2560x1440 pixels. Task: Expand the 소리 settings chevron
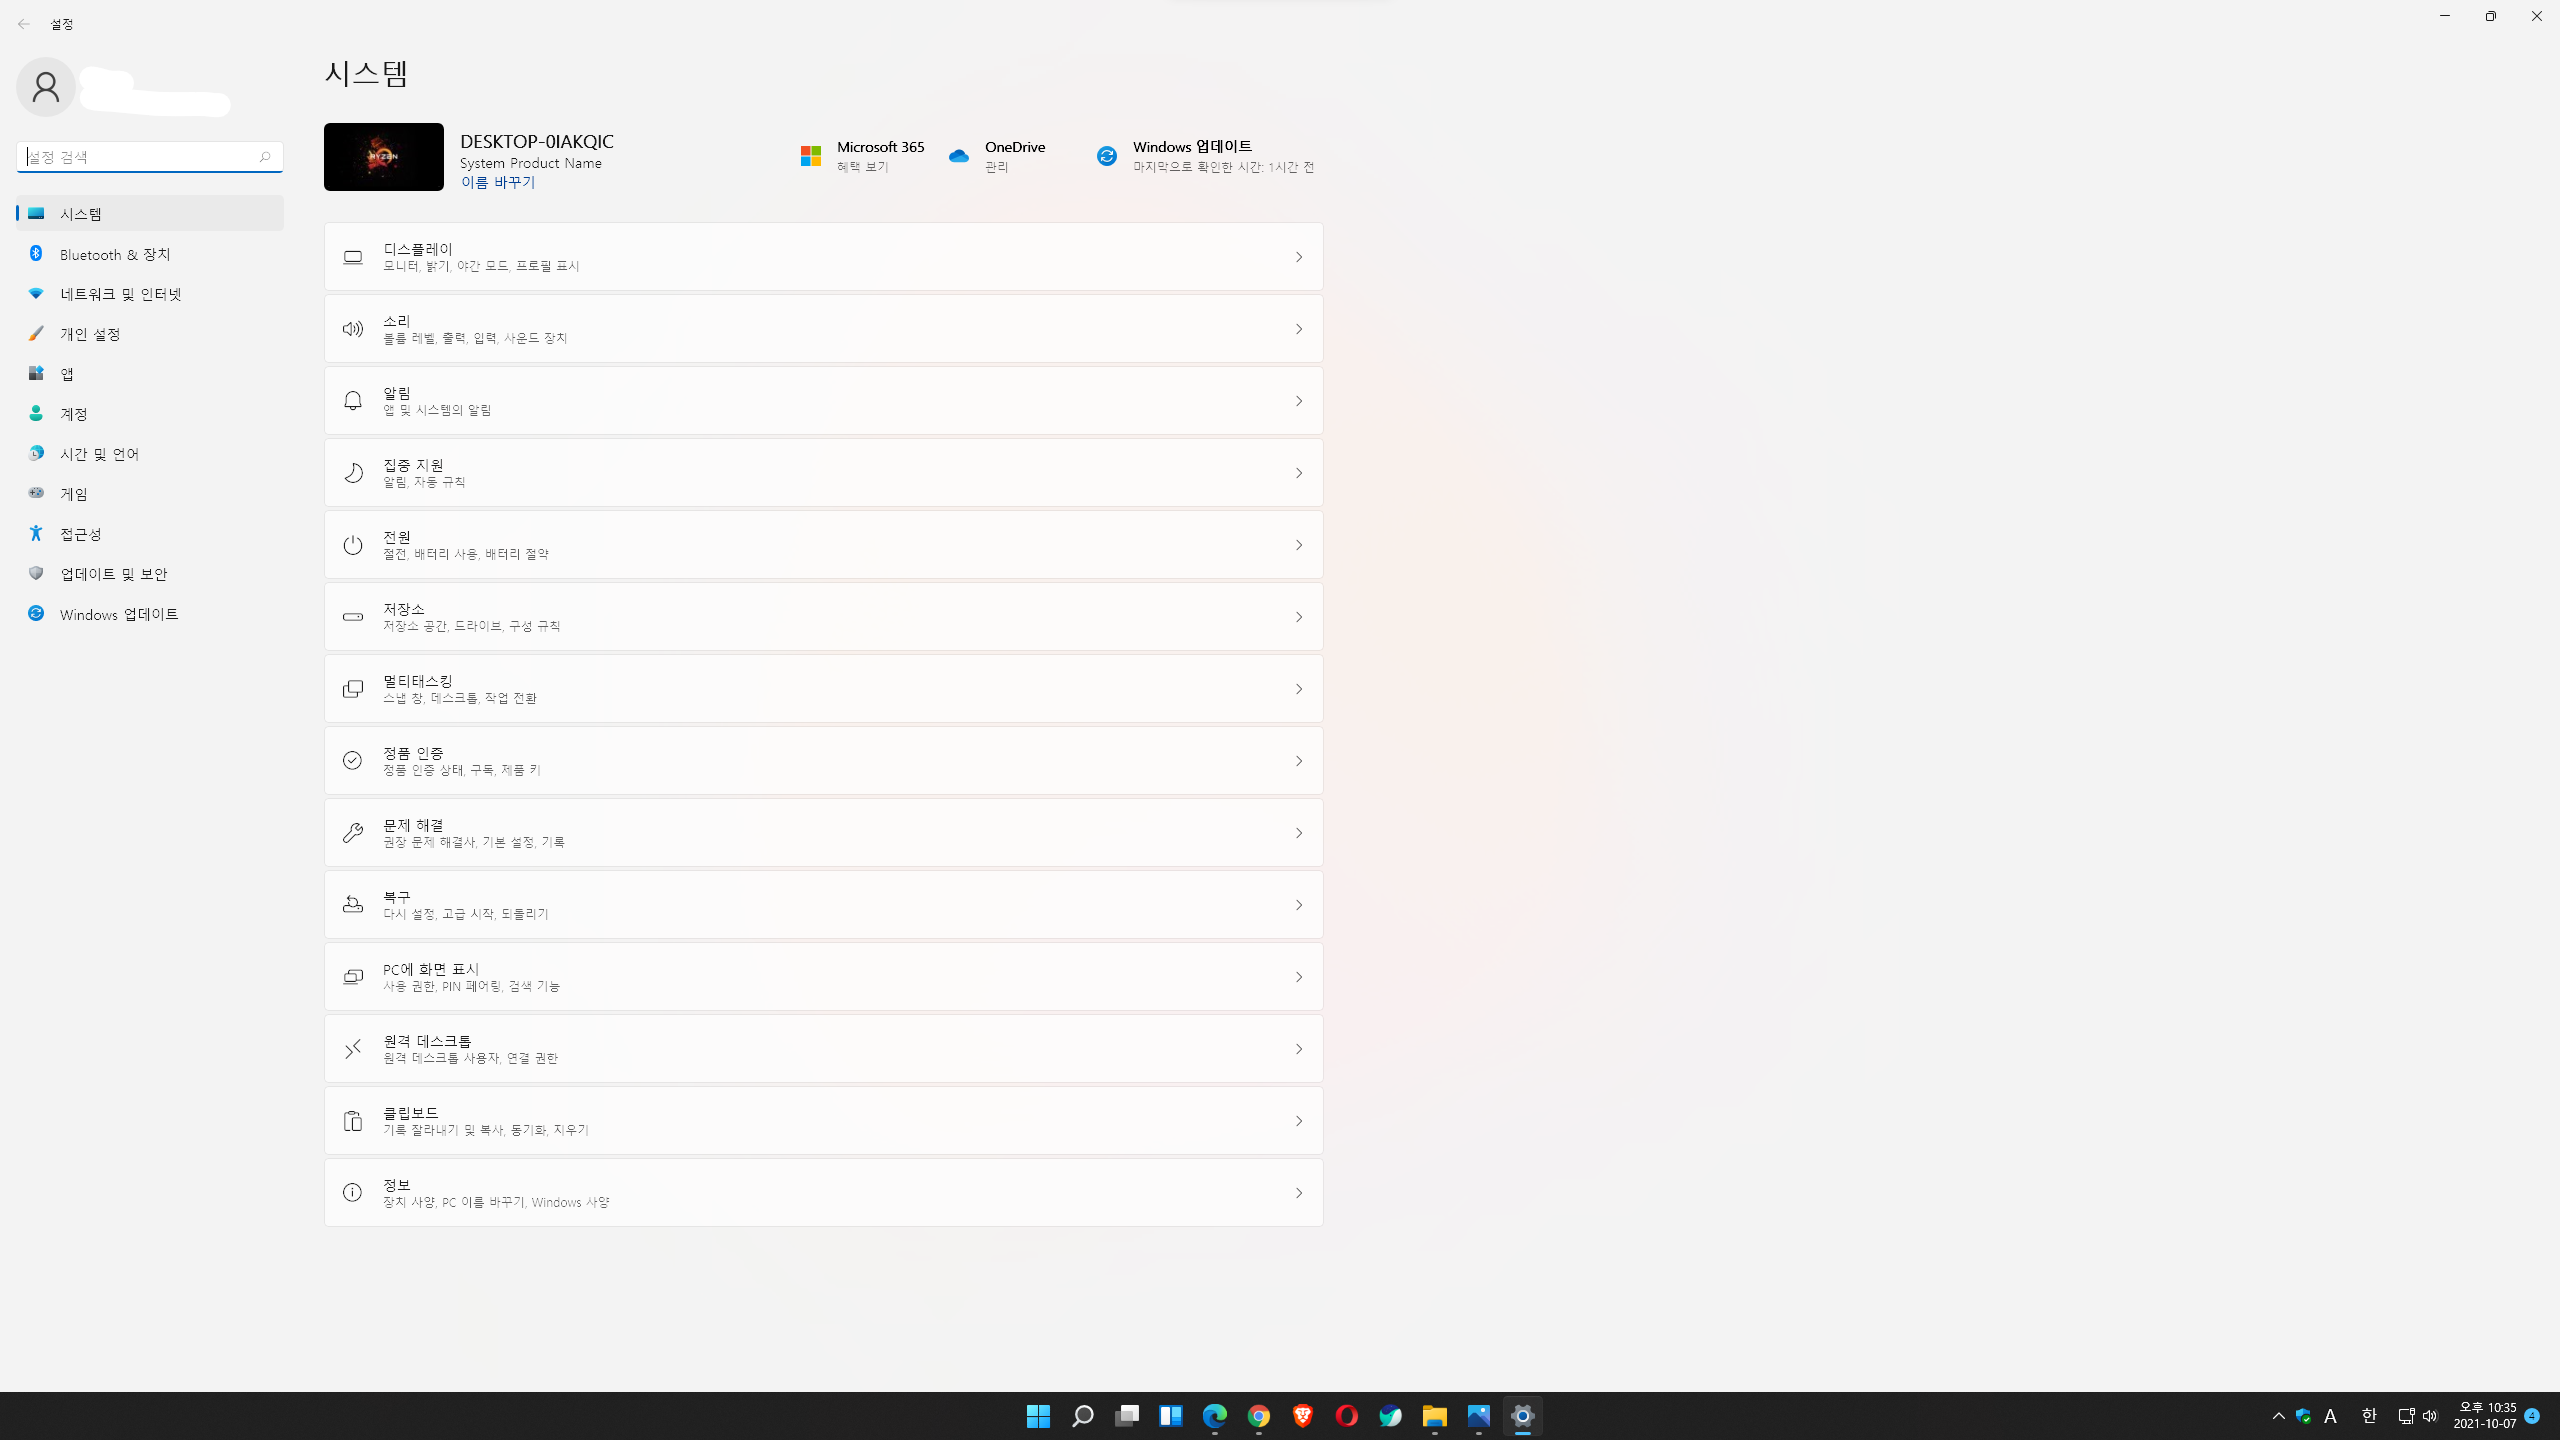tap(1298, 329)
